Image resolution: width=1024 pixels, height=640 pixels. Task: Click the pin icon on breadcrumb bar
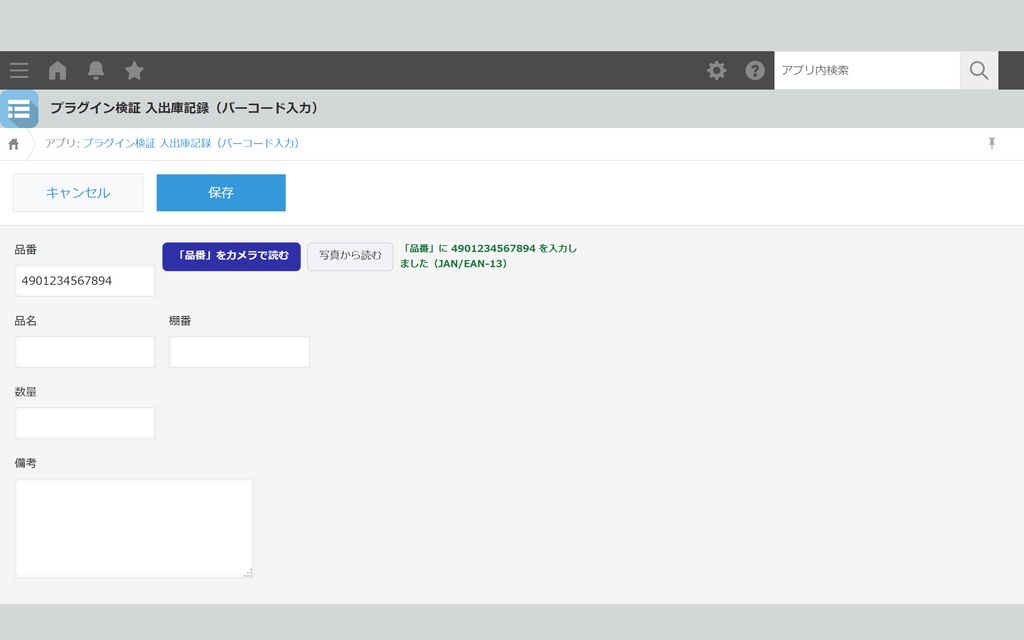(x=991, y=143)
